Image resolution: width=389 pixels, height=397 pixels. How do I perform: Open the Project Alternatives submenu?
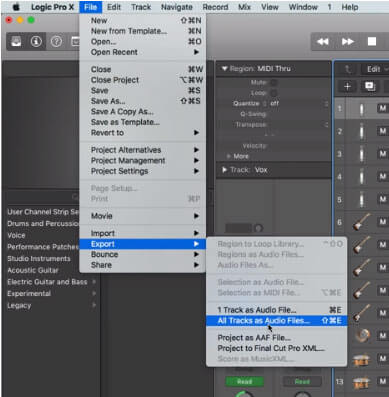coord(143,150)
